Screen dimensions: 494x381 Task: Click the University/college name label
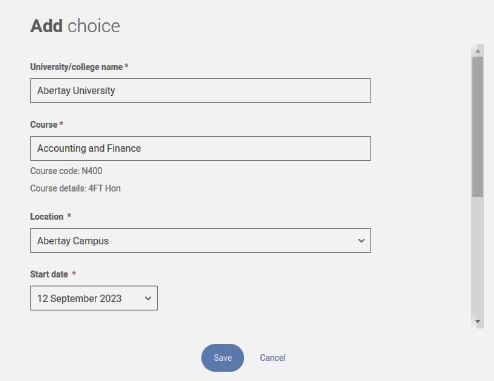click(x=76, y=67)
